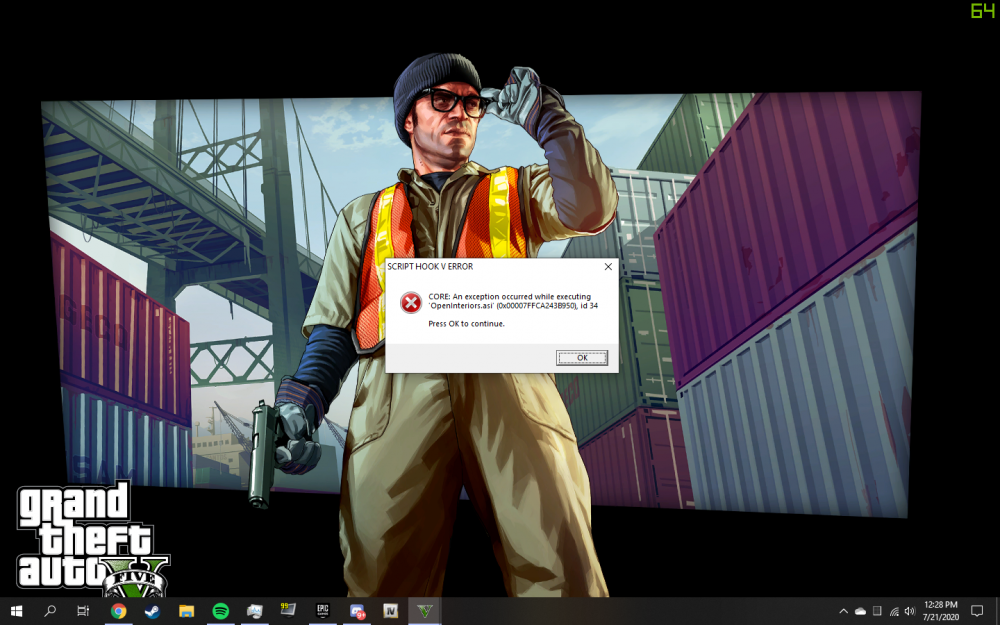Check Wi-Fi network status in the tray

893,610
